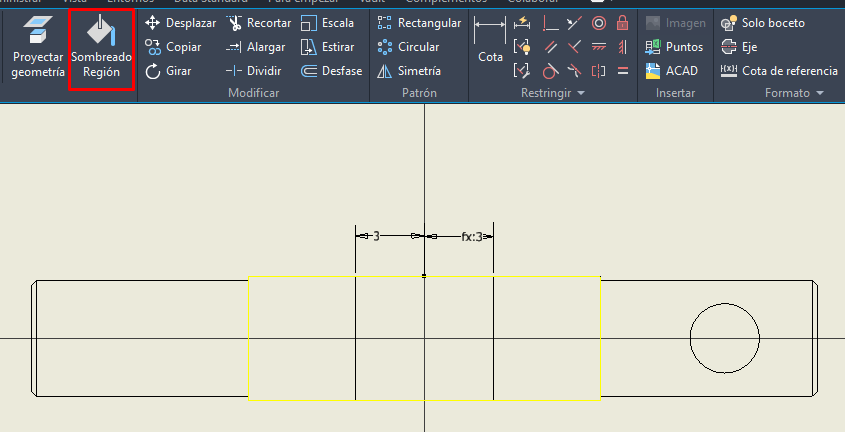Image resolution: width=845 pixels, height=432 pixels.
Task: Apply the coincident constraint icon
Action: point(551,23)
